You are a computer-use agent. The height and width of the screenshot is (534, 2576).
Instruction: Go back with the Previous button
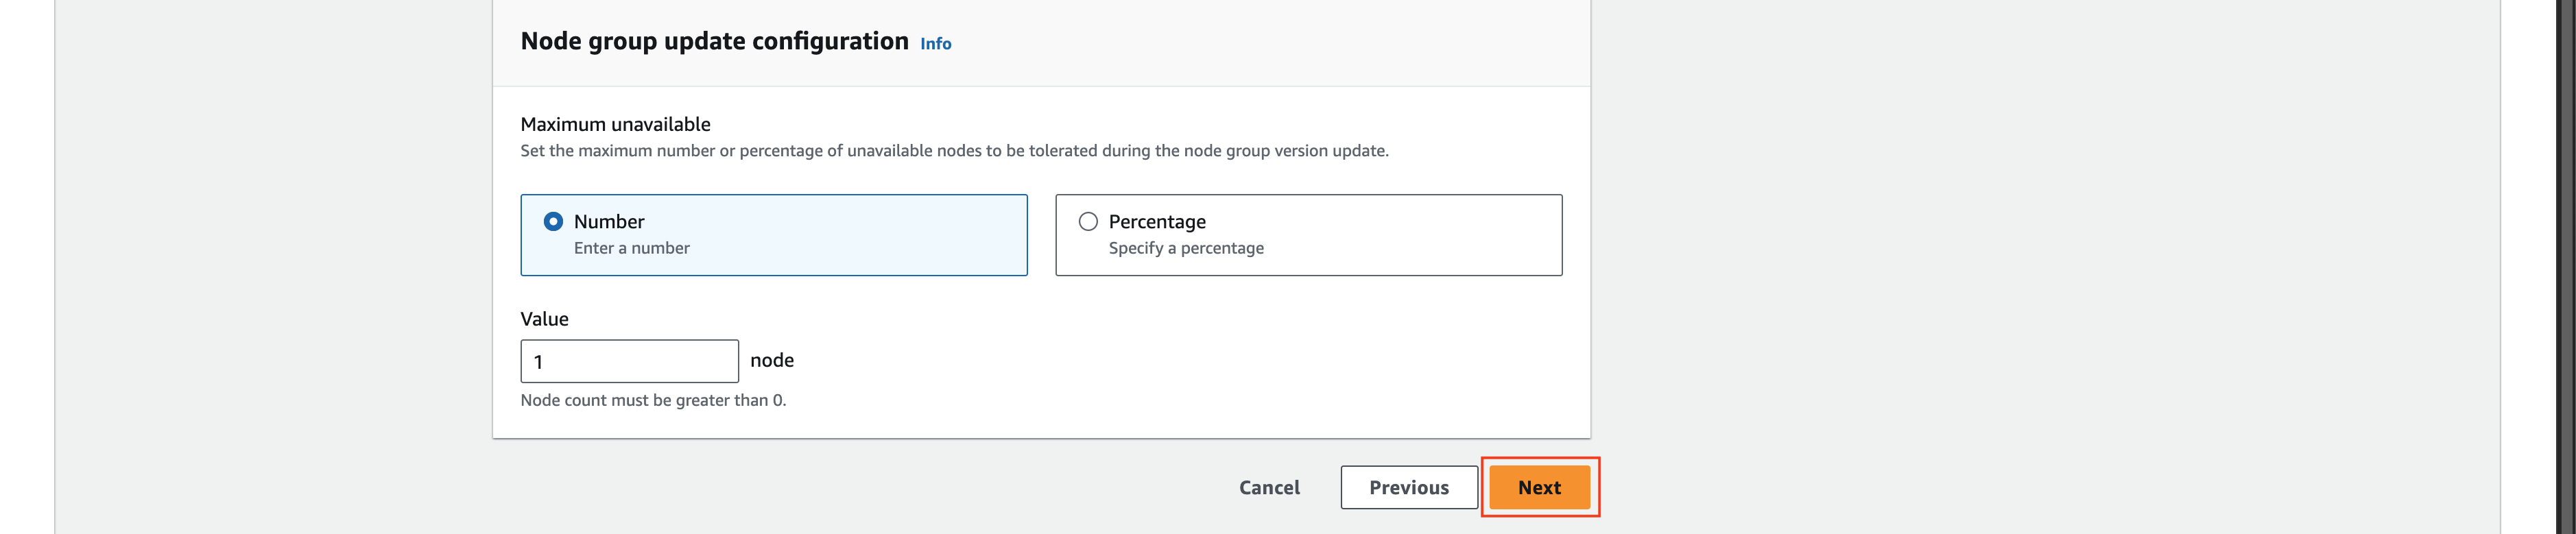tap(1409, 488)
